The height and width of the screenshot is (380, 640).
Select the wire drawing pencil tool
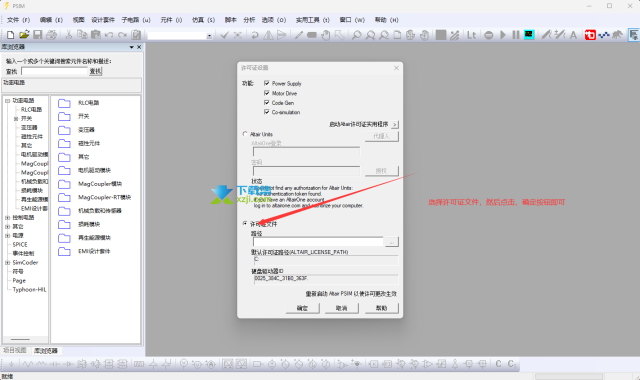299,35
